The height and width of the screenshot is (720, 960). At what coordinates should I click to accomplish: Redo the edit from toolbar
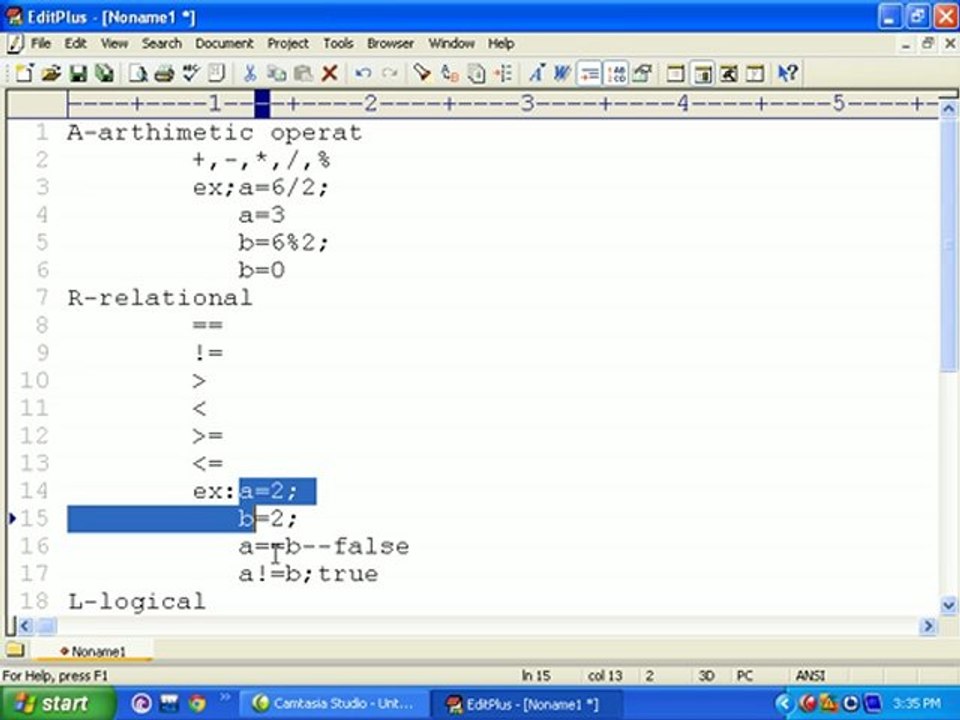(x=389, y=73)
